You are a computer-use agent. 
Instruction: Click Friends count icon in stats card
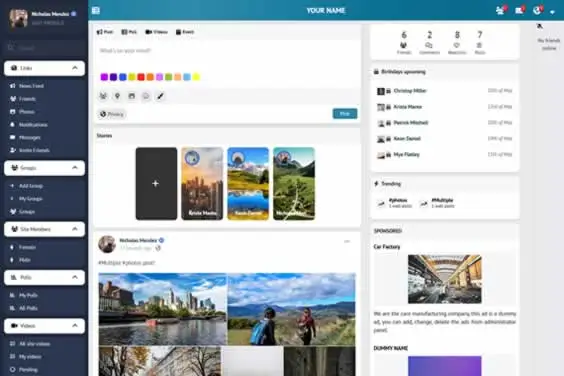click(x=403, y=45)
